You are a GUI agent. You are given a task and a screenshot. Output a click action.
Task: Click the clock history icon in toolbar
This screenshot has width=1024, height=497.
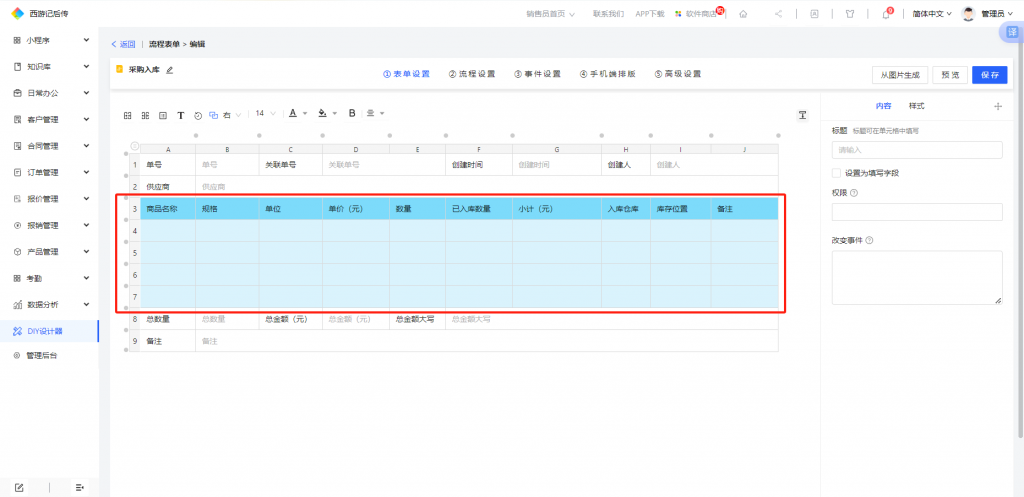point(199,116)
